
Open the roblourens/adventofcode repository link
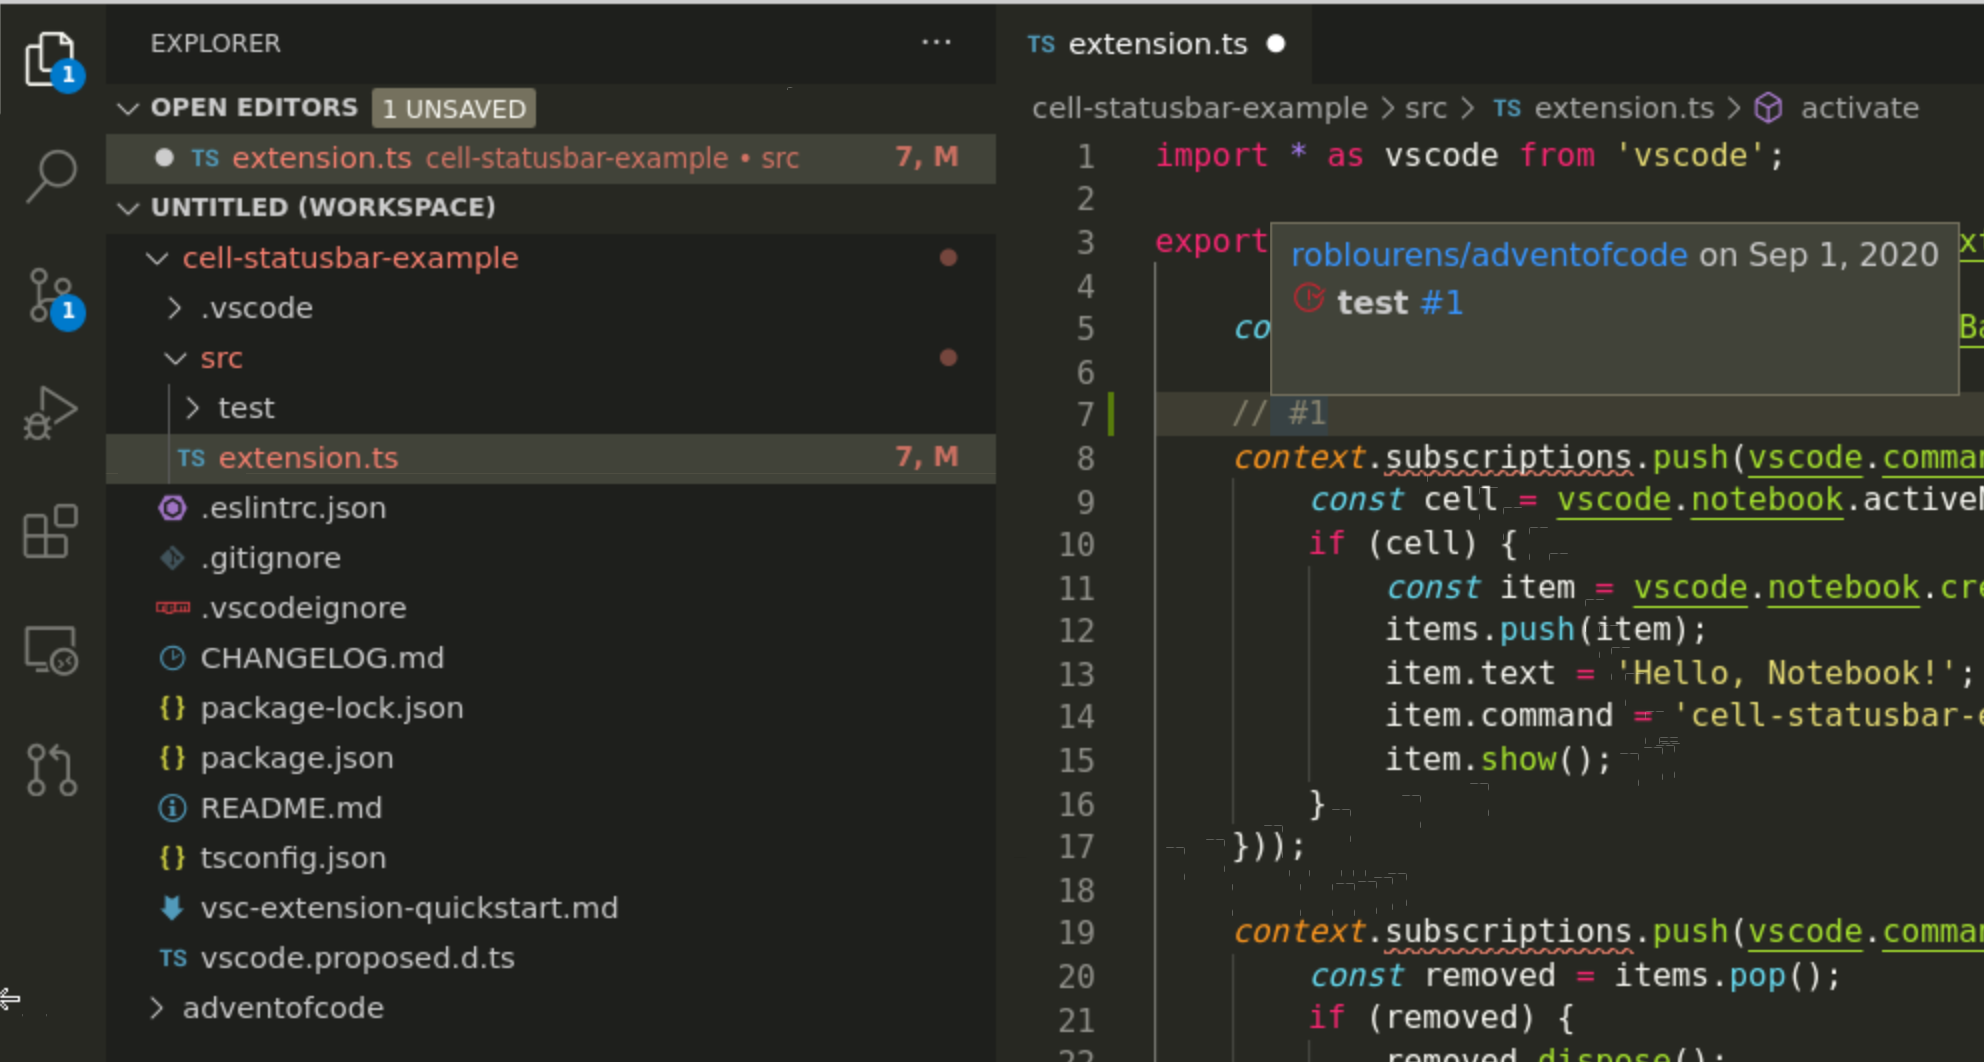1488,254
